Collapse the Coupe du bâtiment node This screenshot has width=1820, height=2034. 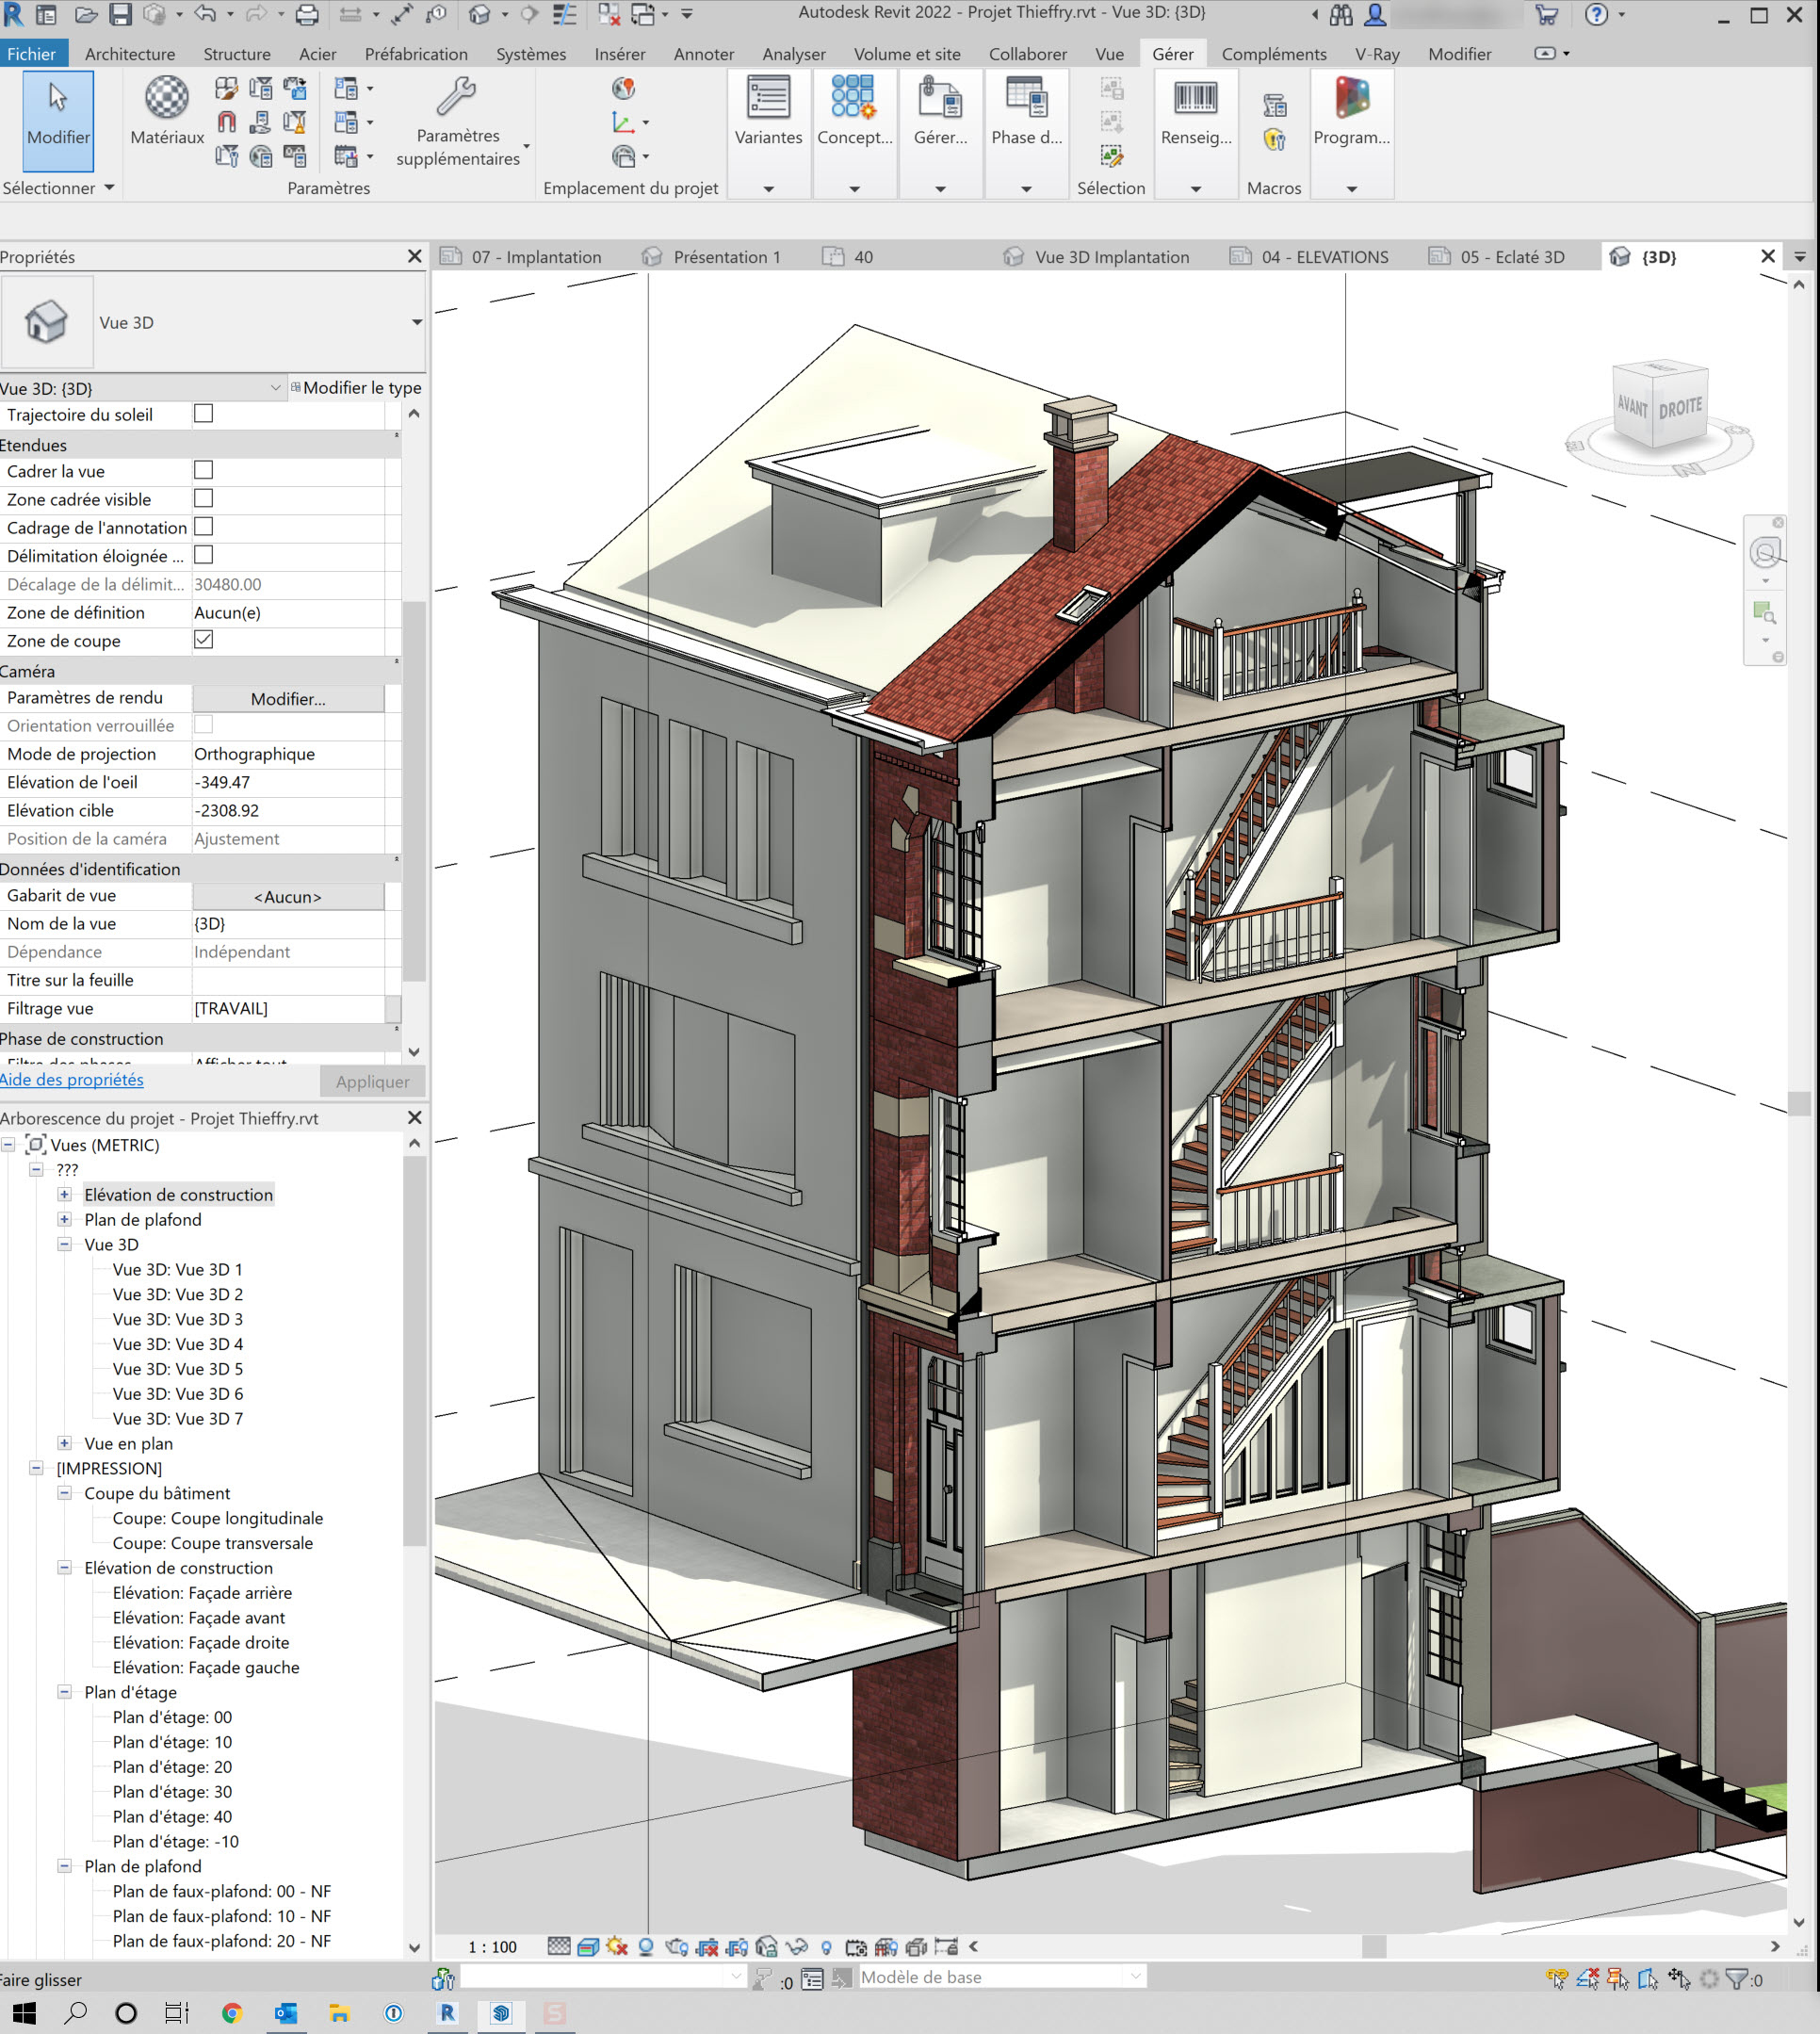click(x=64, y=1493)
